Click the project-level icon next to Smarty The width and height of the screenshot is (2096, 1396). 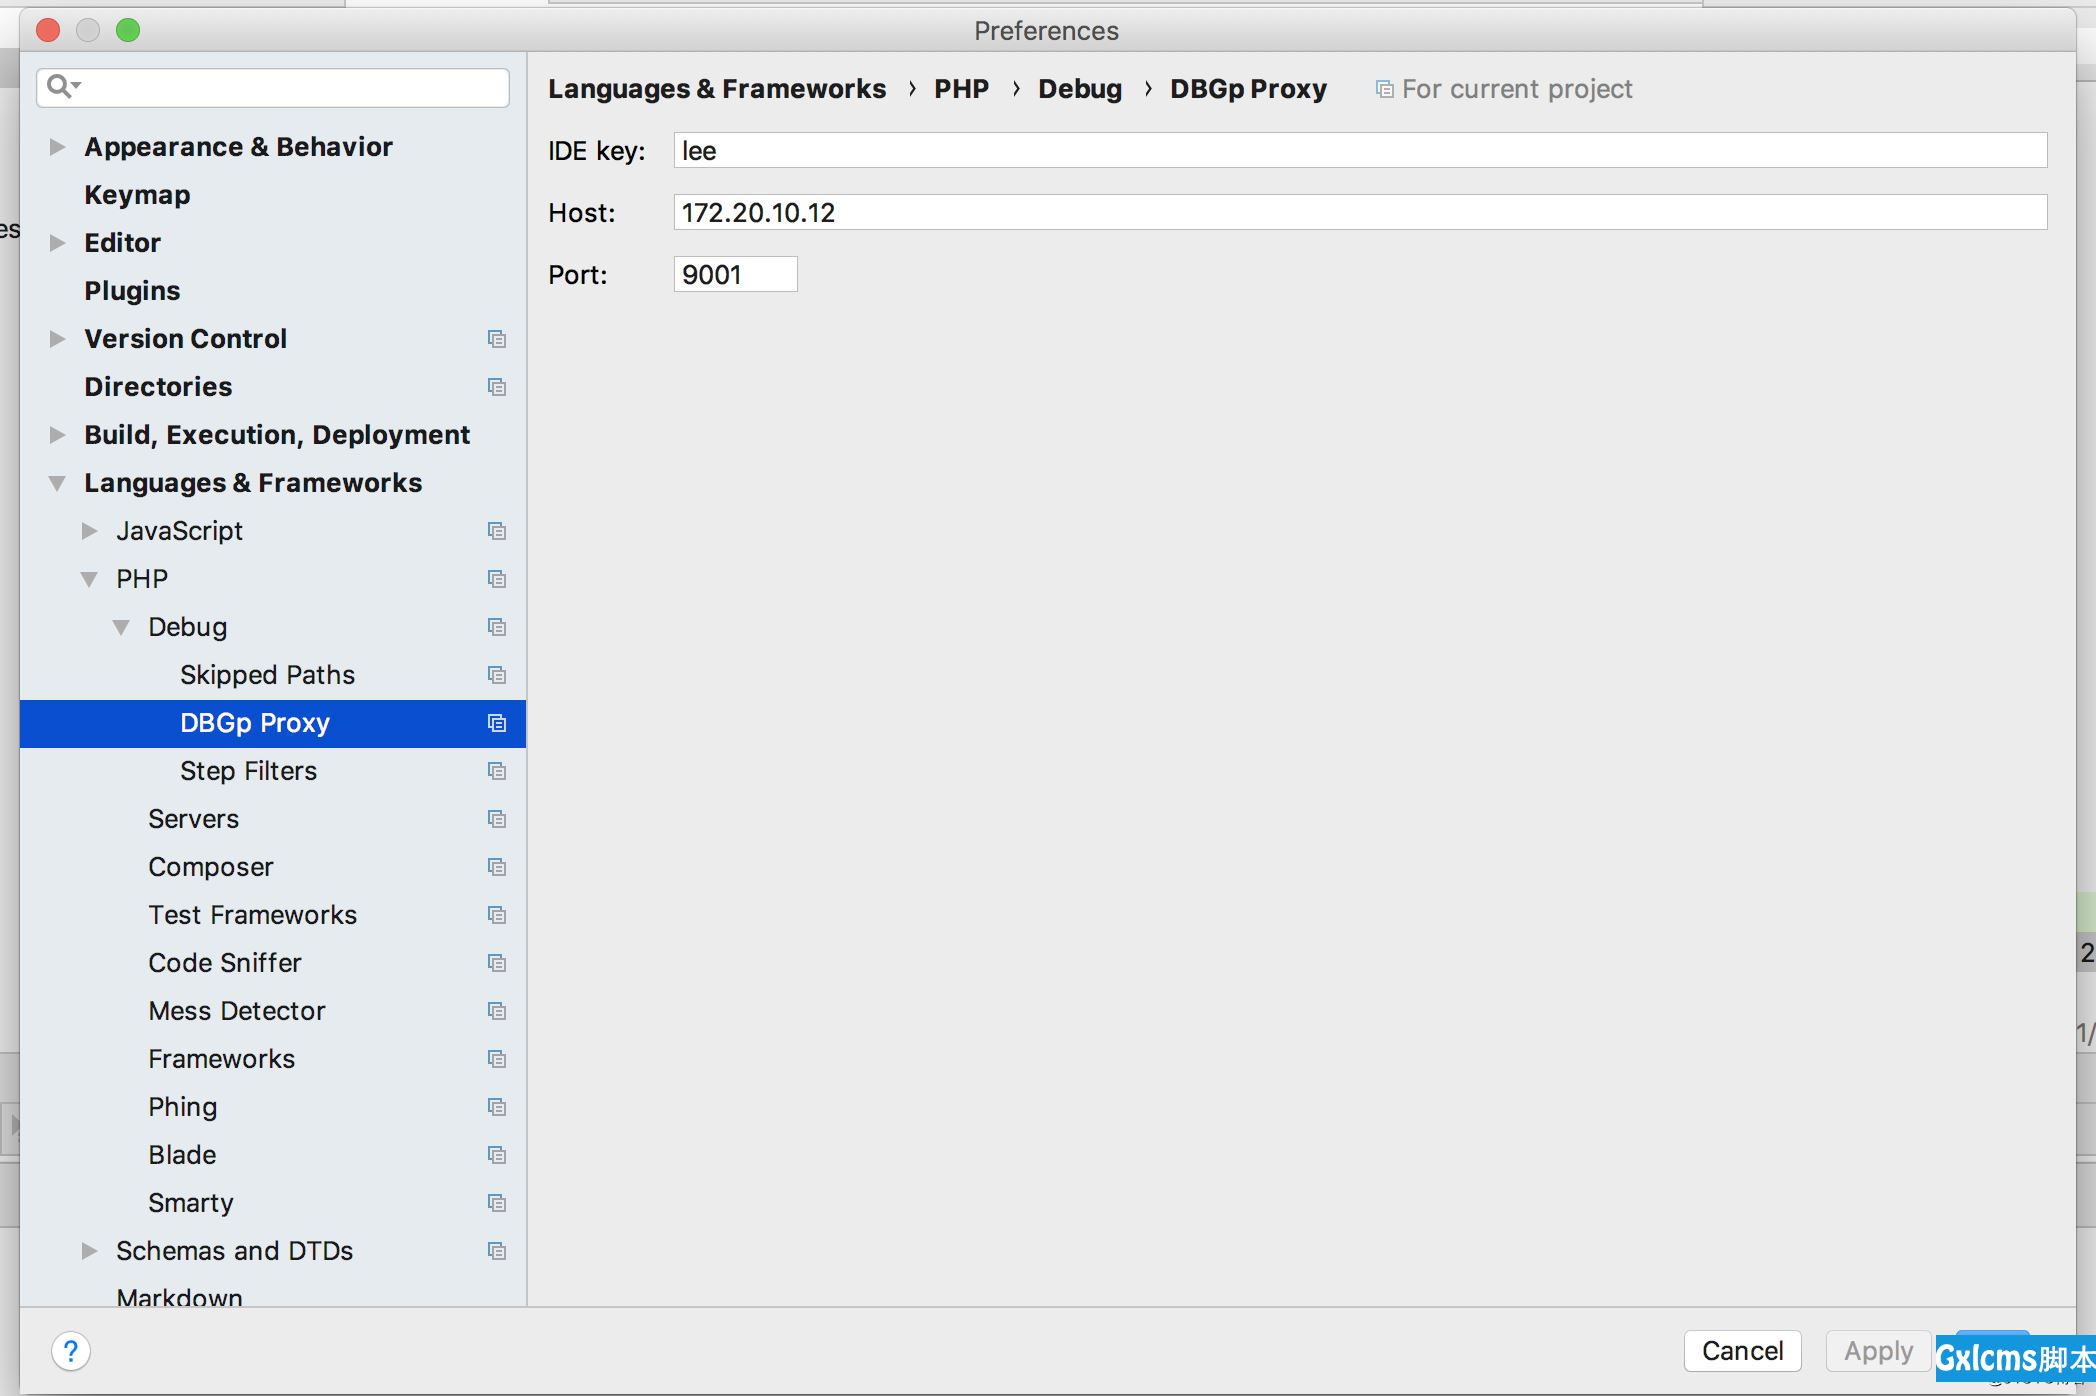pos(497,1203)
